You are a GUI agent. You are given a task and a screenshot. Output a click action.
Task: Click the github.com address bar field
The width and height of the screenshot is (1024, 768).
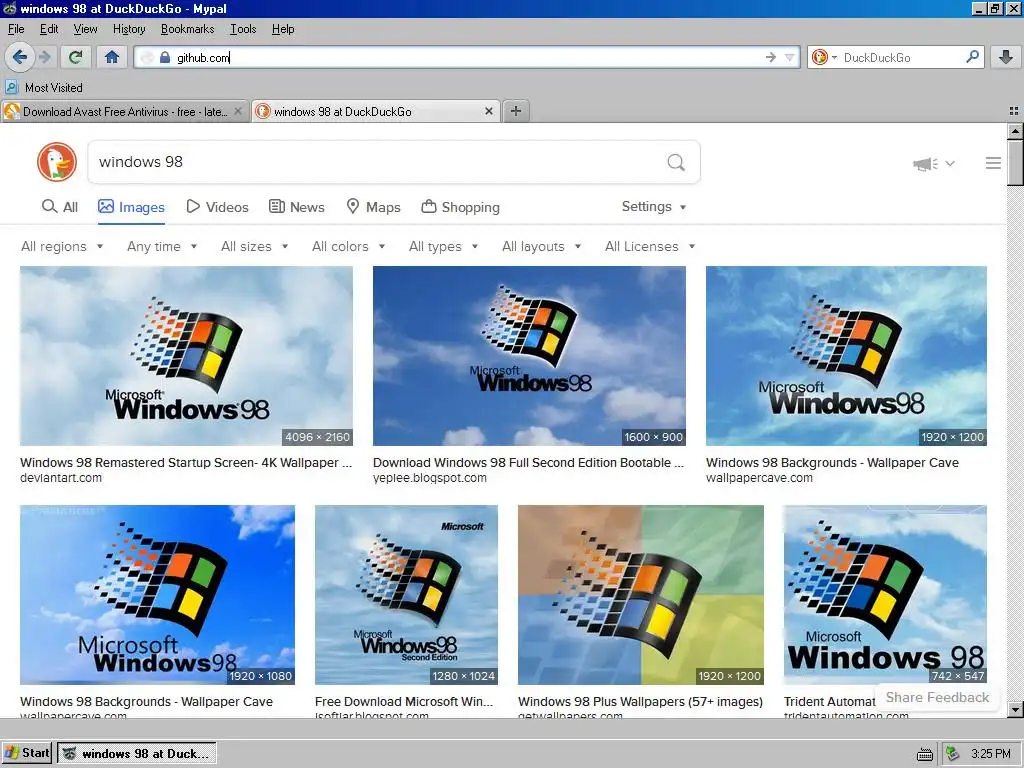pyautogui.click(x=467, y=57)
